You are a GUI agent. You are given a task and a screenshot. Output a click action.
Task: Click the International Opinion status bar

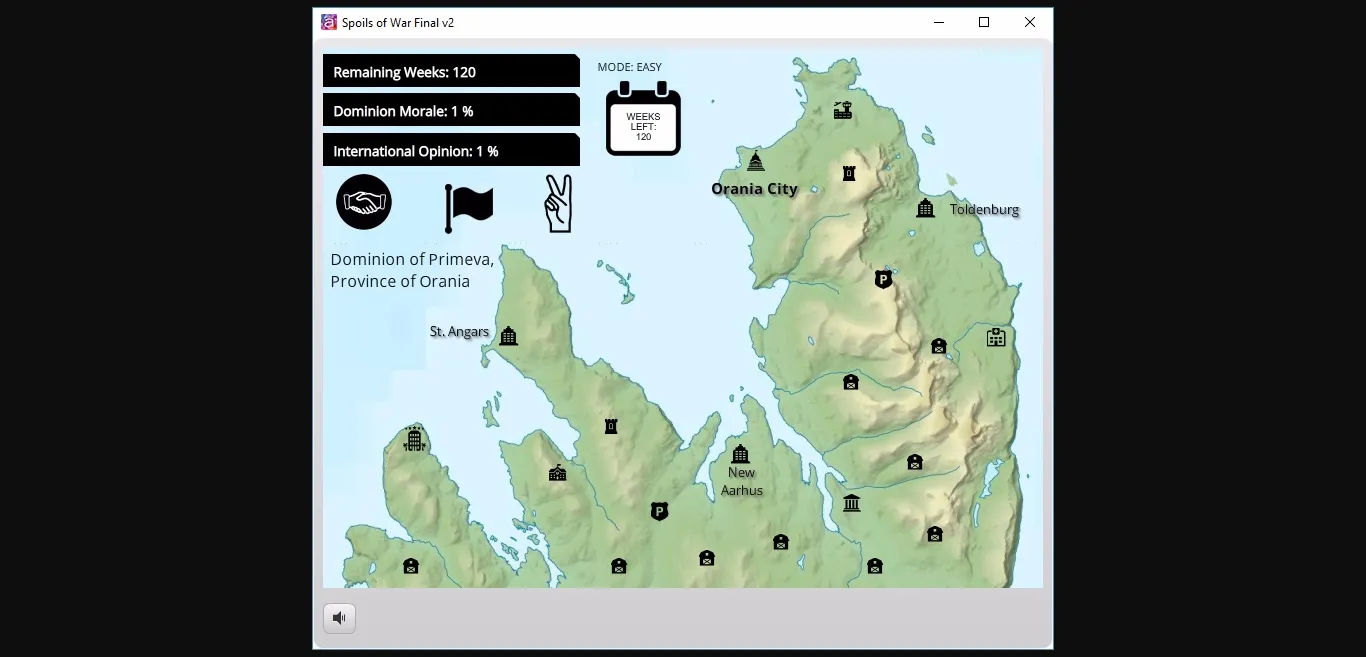point(450,151)
